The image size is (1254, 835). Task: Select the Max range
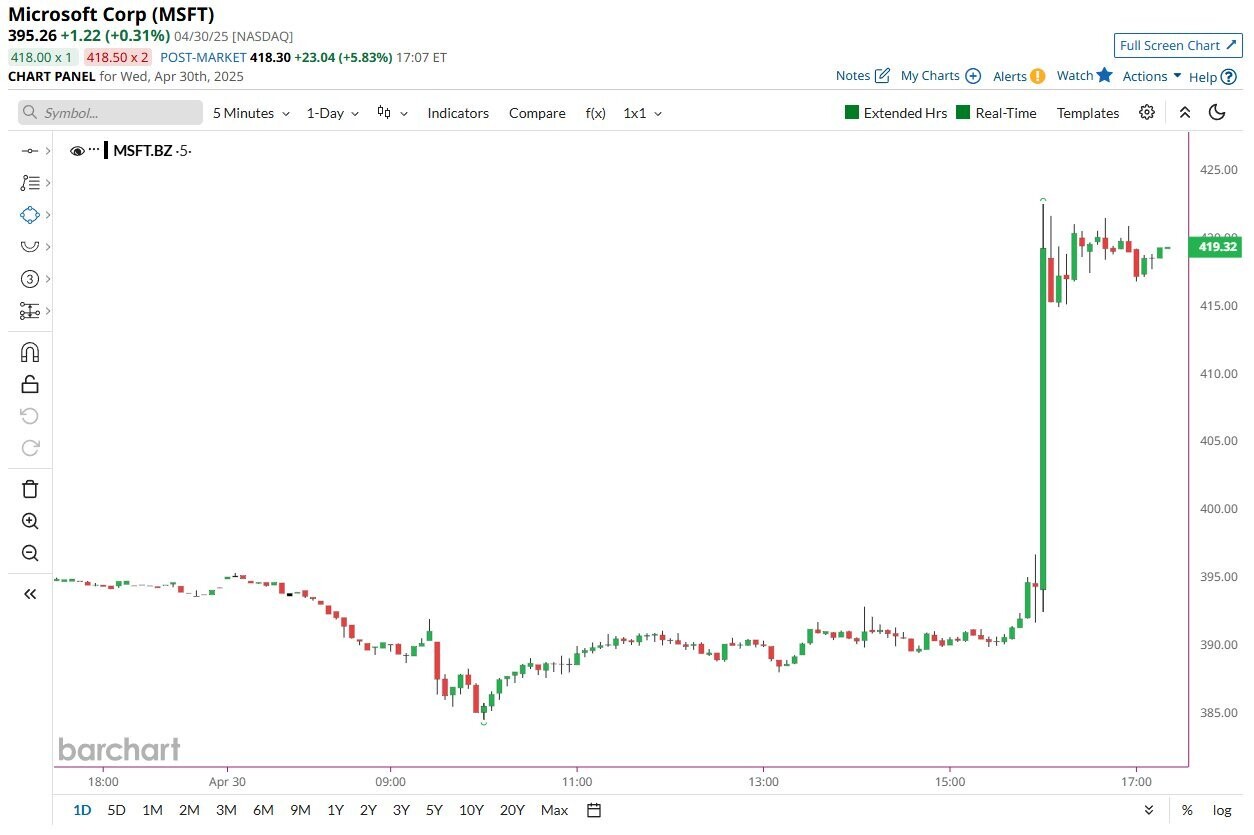tap(554, 810)
